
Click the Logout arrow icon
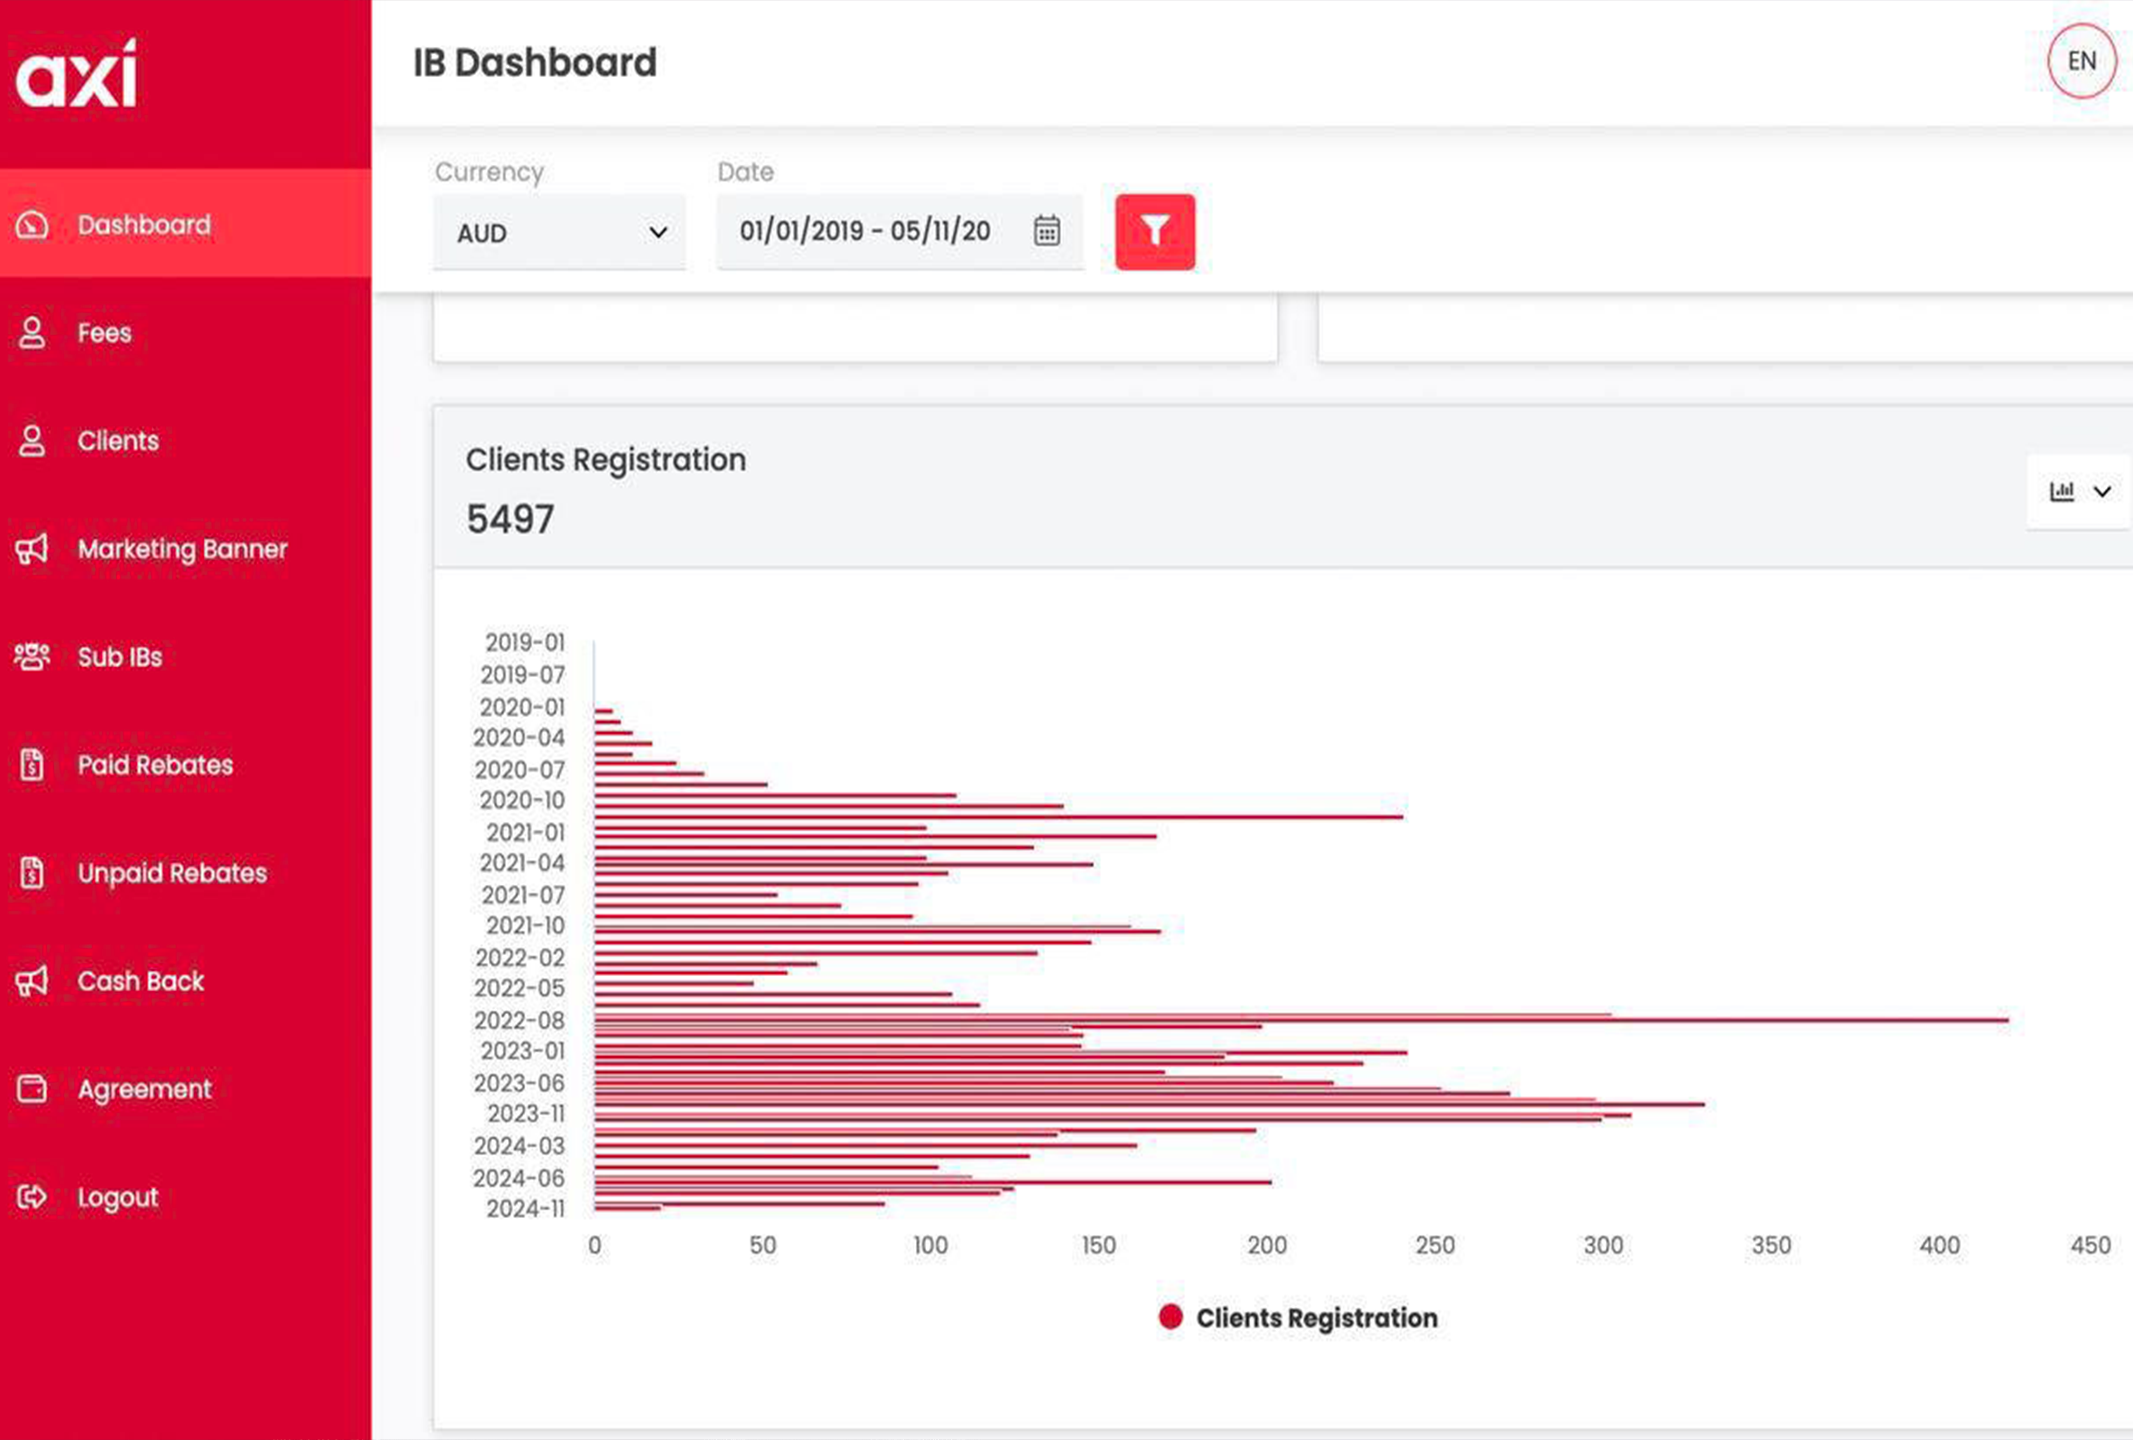(x=32, y=1197)
